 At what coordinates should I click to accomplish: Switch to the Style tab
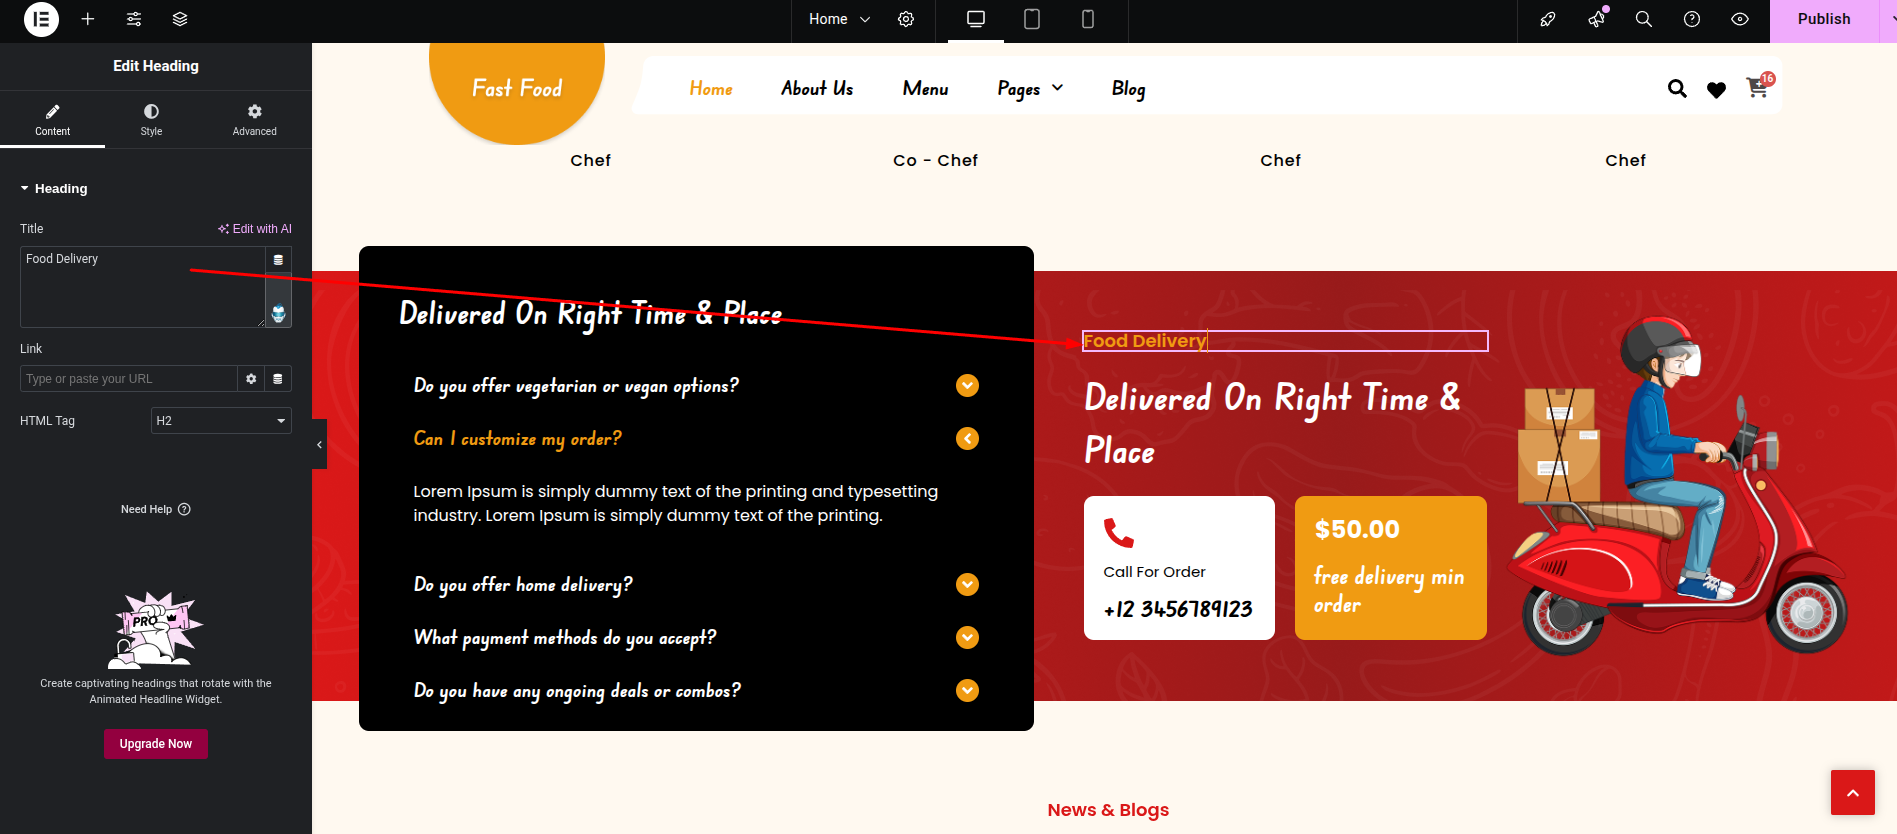[x=151, y=119]
